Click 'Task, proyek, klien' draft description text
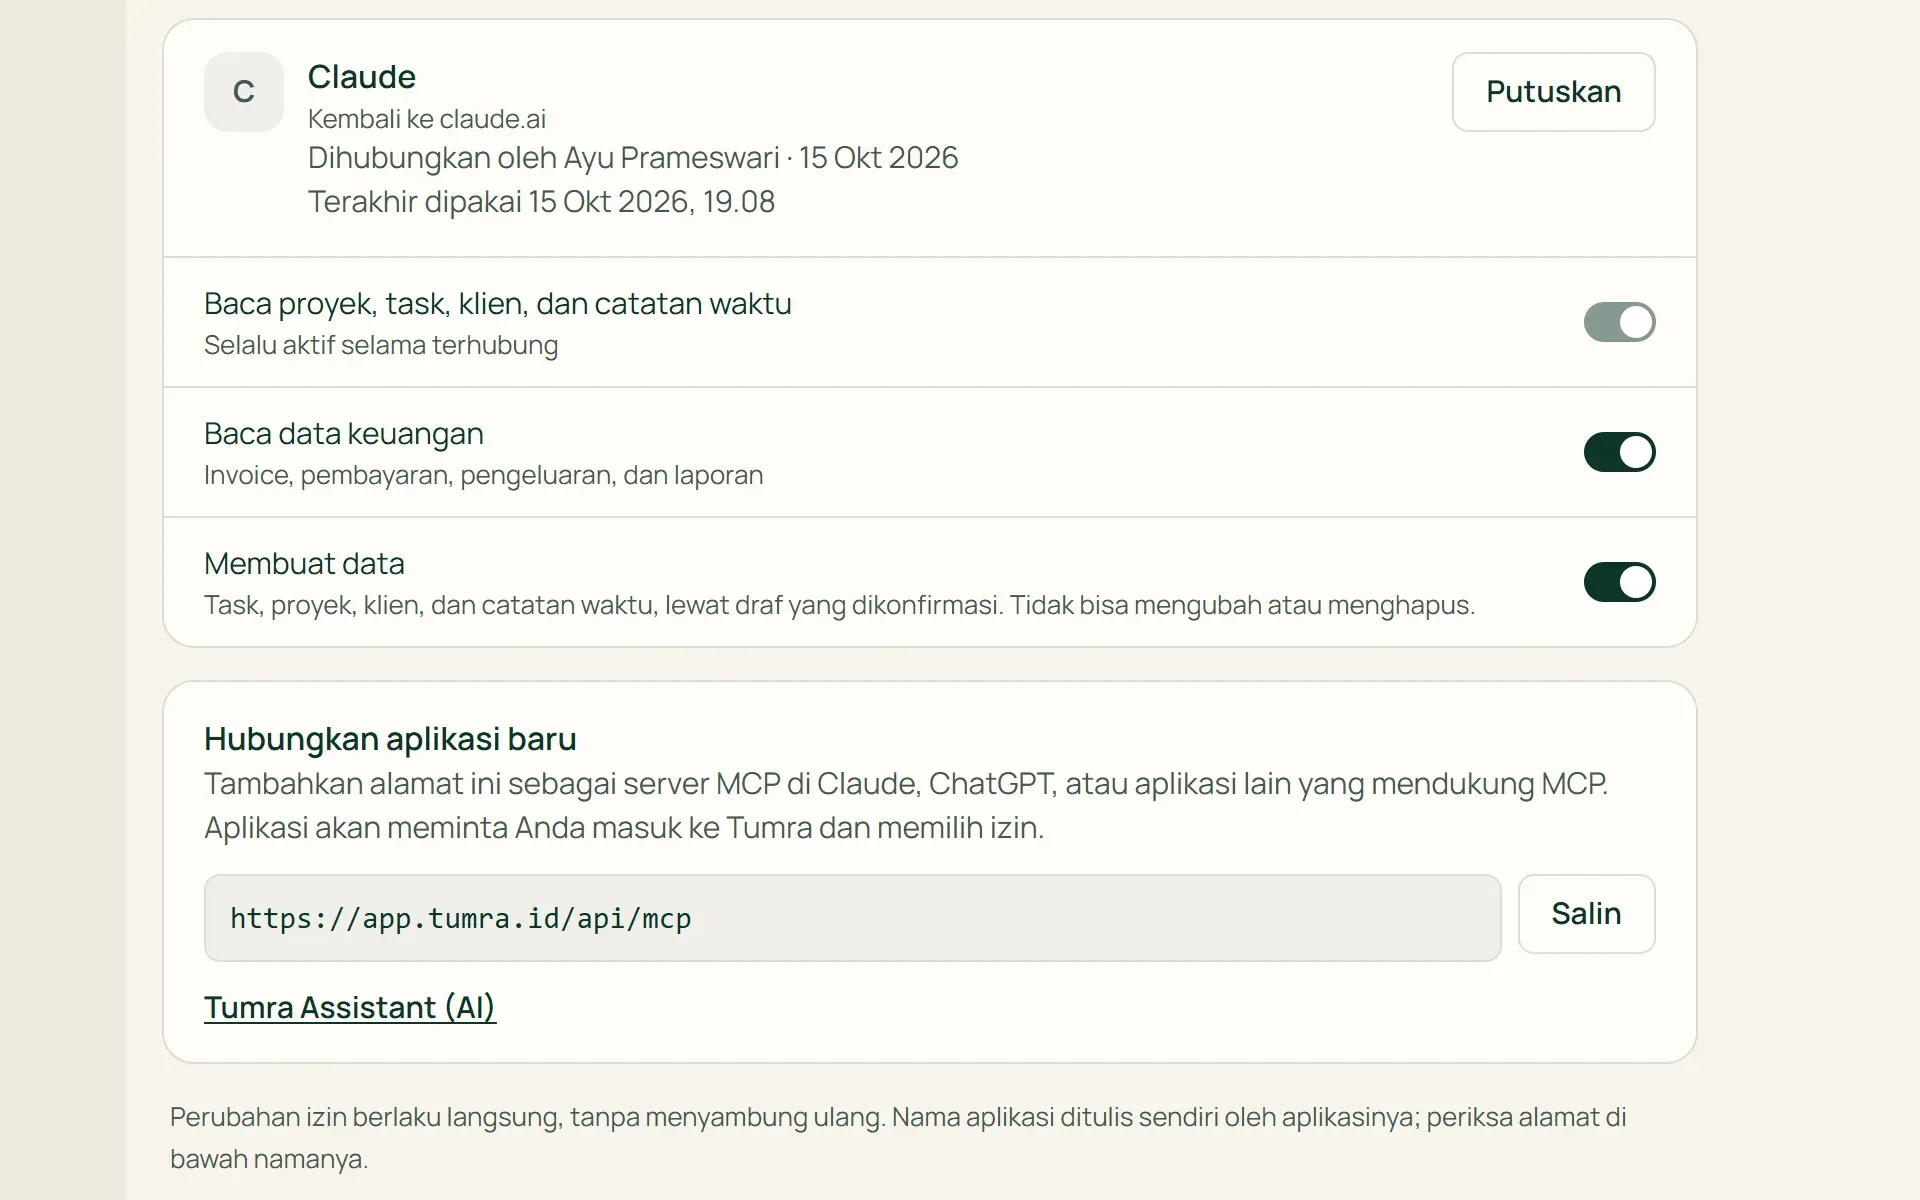The width and height of the screenshot is (1920, 1200). coord(839,605)
